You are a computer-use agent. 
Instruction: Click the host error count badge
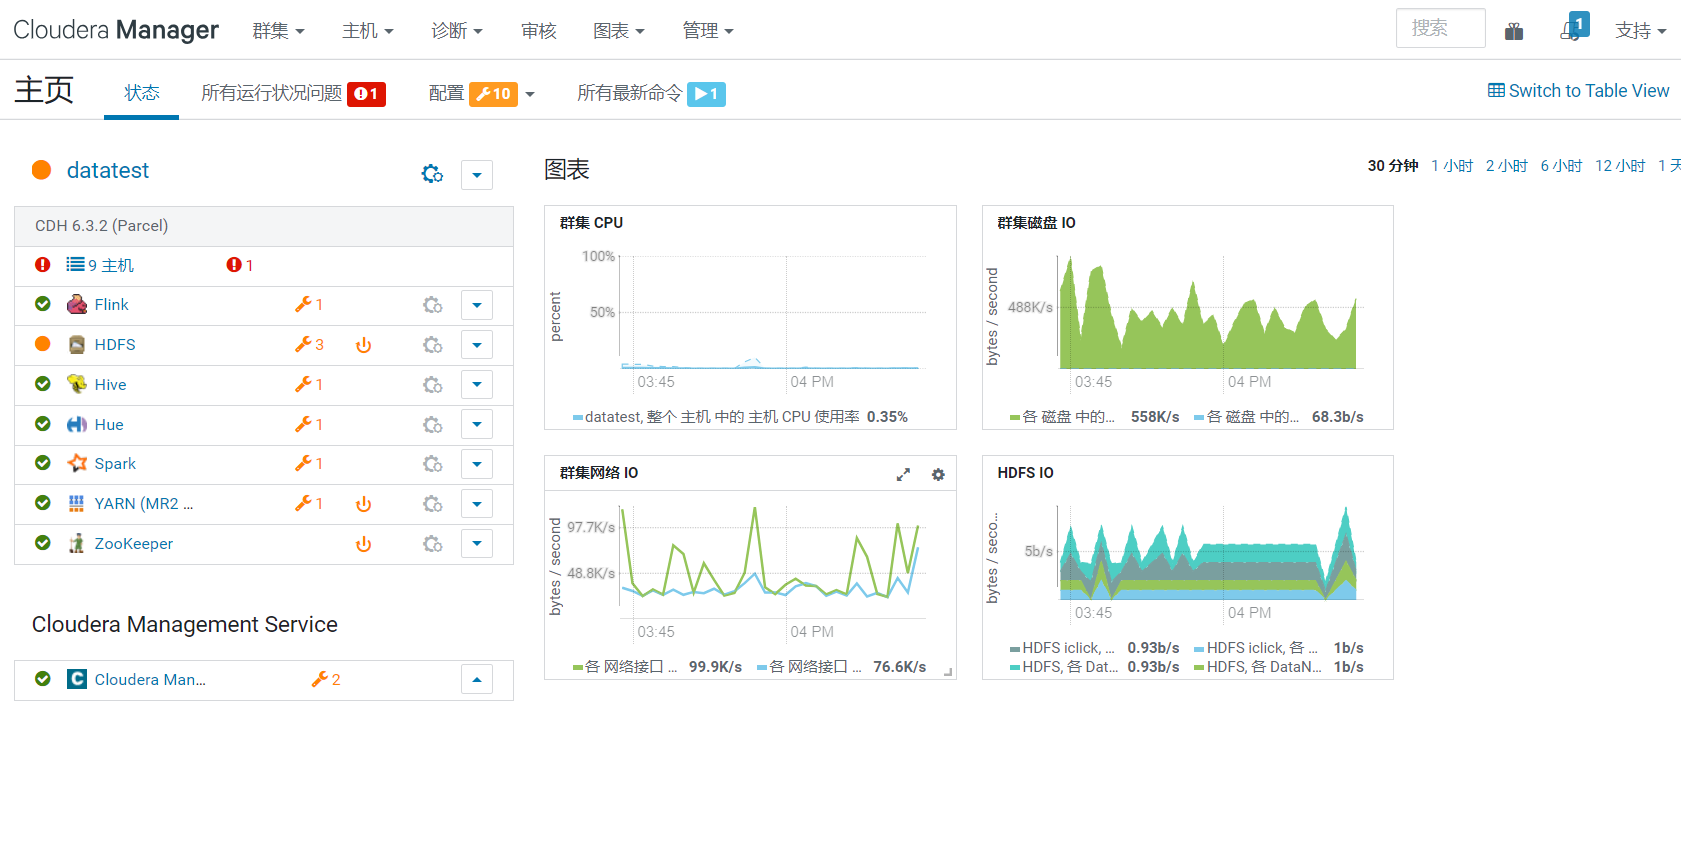pyautogui.click(x=240, y=265)
